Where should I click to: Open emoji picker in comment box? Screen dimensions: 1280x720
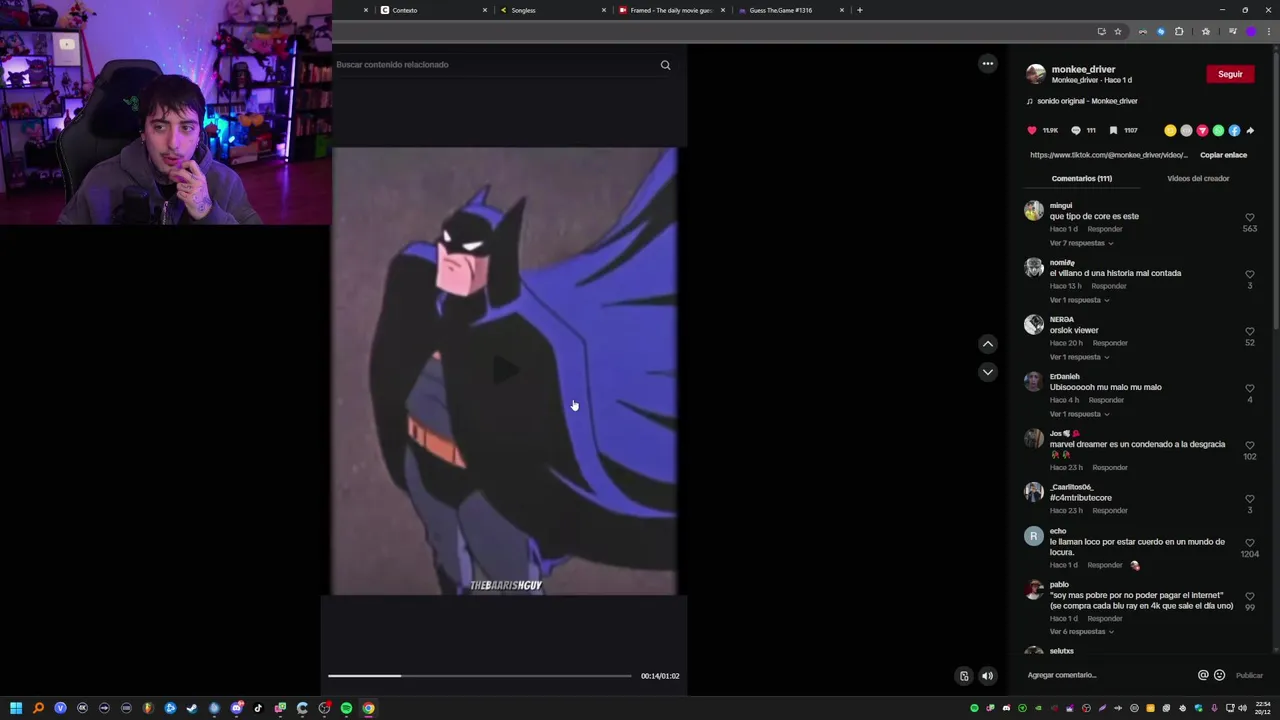[x=1219, y=675]
